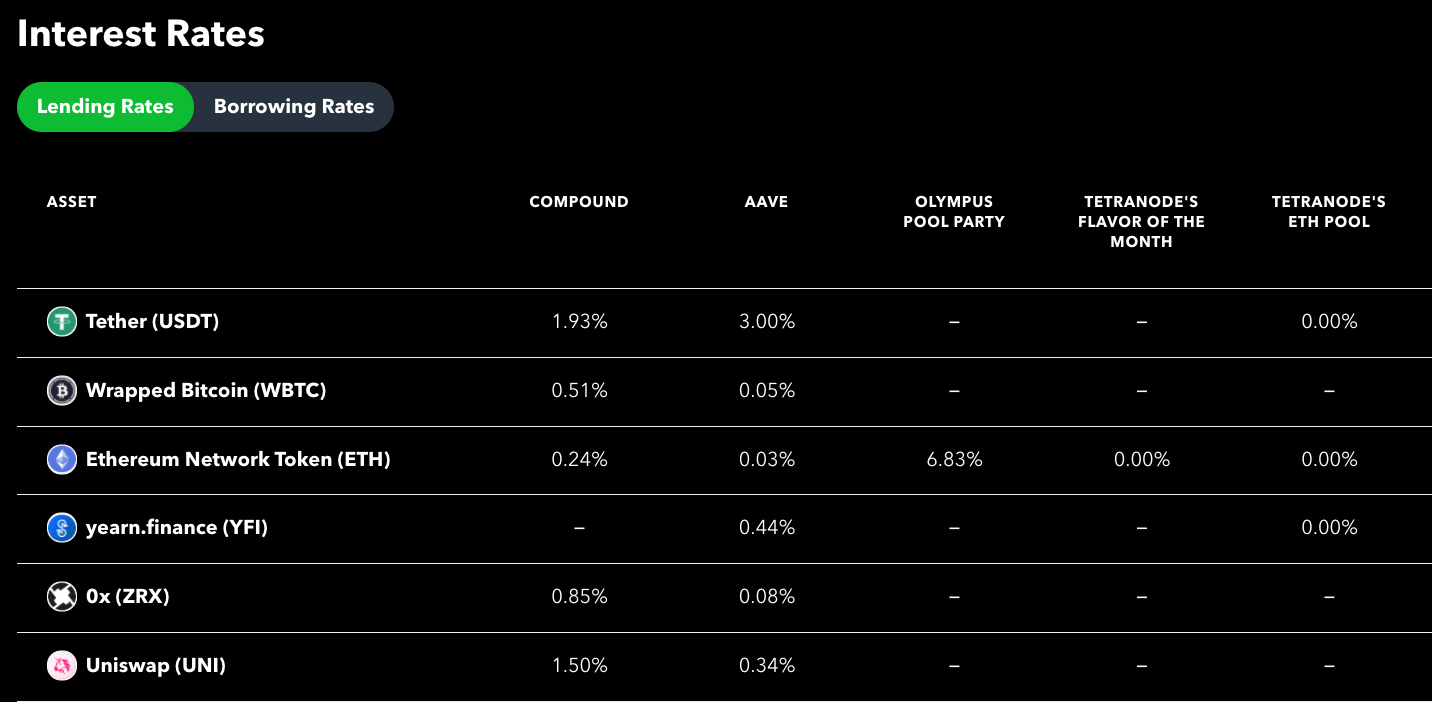Select the Tether (USDT) row label

(x=151, y=321)
